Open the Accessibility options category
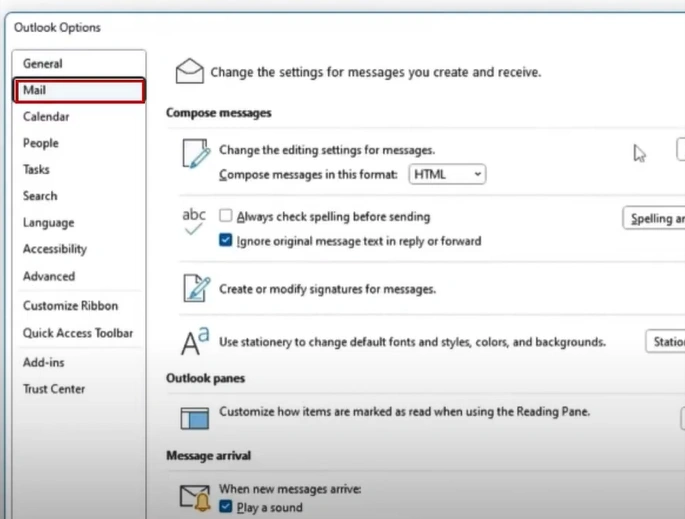685x519 pixels. [79, 249]
